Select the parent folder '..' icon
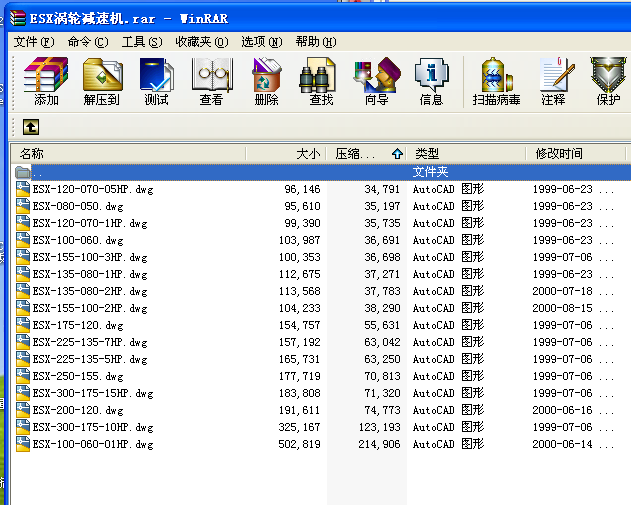 [x=23, y=172]
